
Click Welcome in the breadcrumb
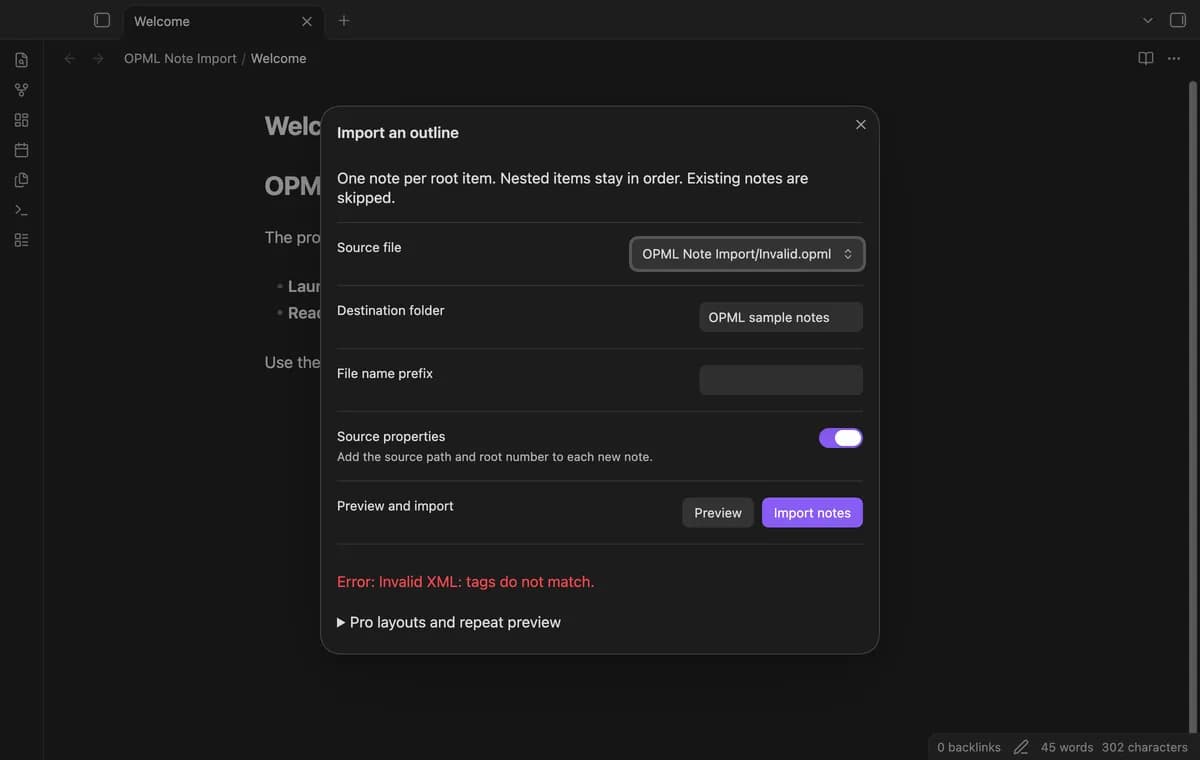click(278, 58)
